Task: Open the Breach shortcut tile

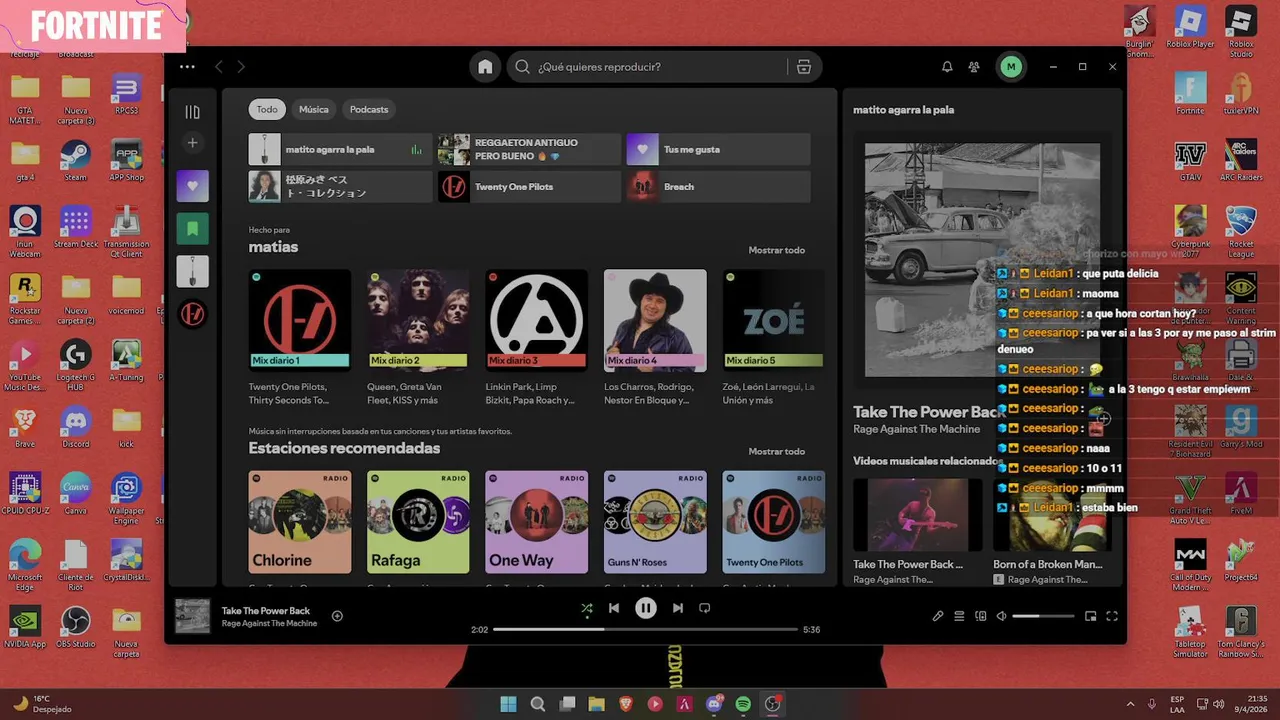Action: click(x=719, y=186)
